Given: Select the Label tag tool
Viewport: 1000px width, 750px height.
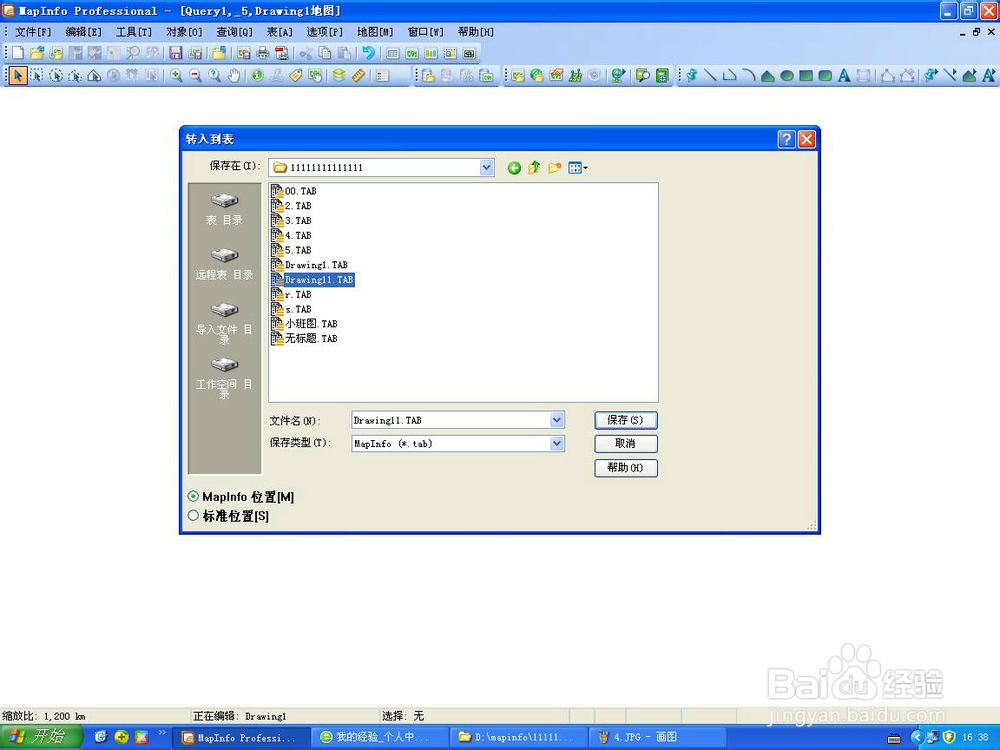Looking at the screenshot, I should [295, 75].
